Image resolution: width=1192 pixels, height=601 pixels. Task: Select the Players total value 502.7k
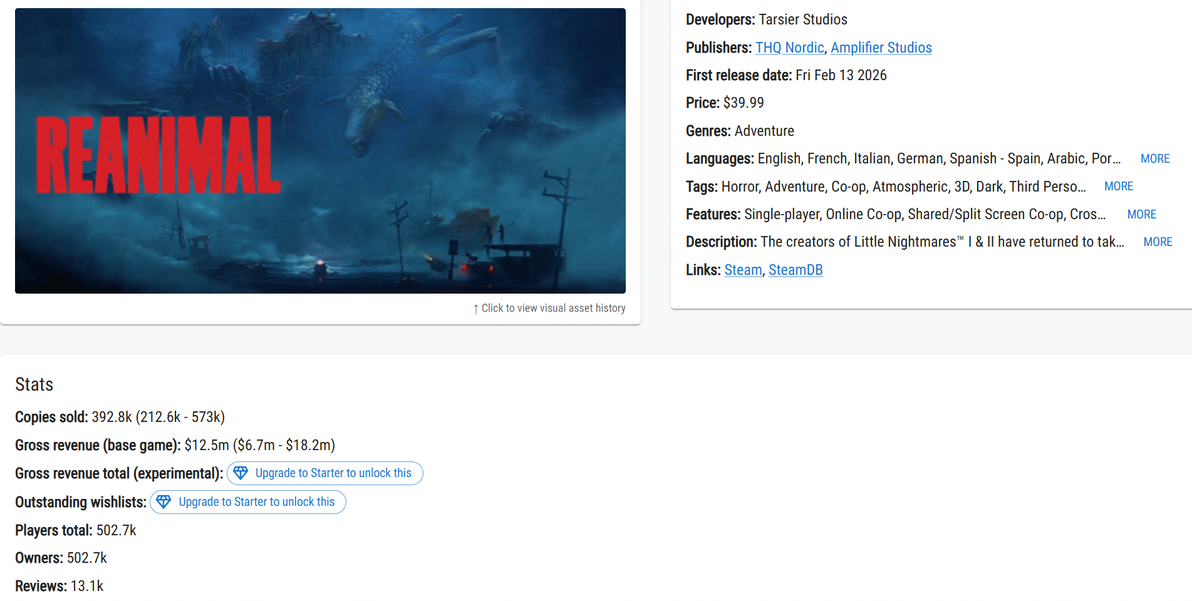click(x=116, y=530)
